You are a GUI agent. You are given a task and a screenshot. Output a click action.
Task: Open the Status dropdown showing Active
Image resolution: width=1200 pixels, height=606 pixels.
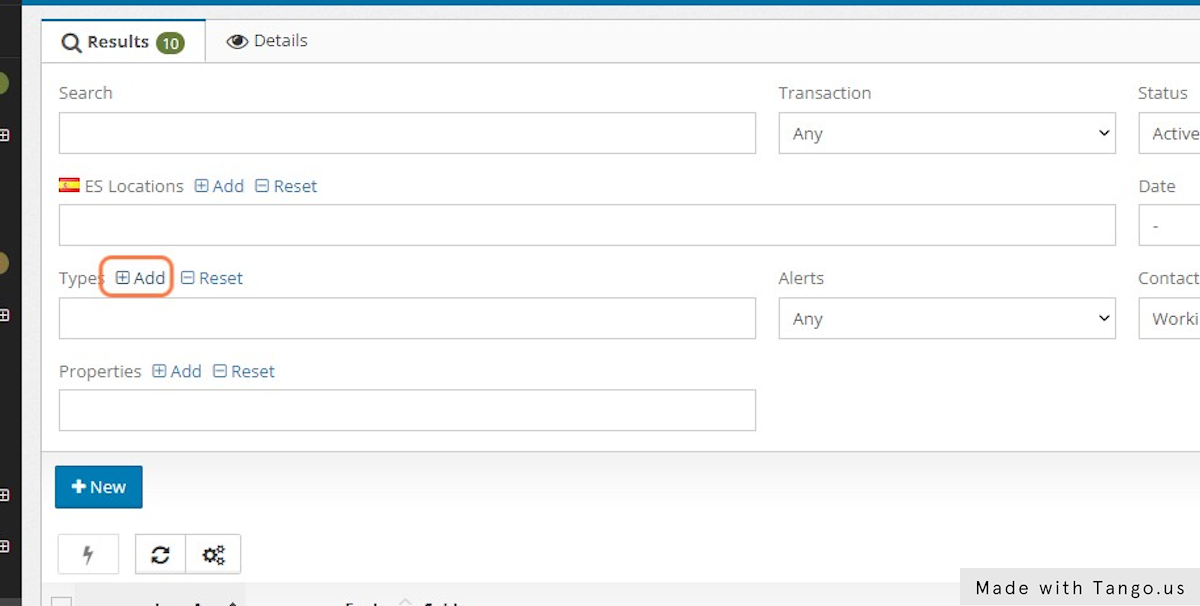(1170, 133)
